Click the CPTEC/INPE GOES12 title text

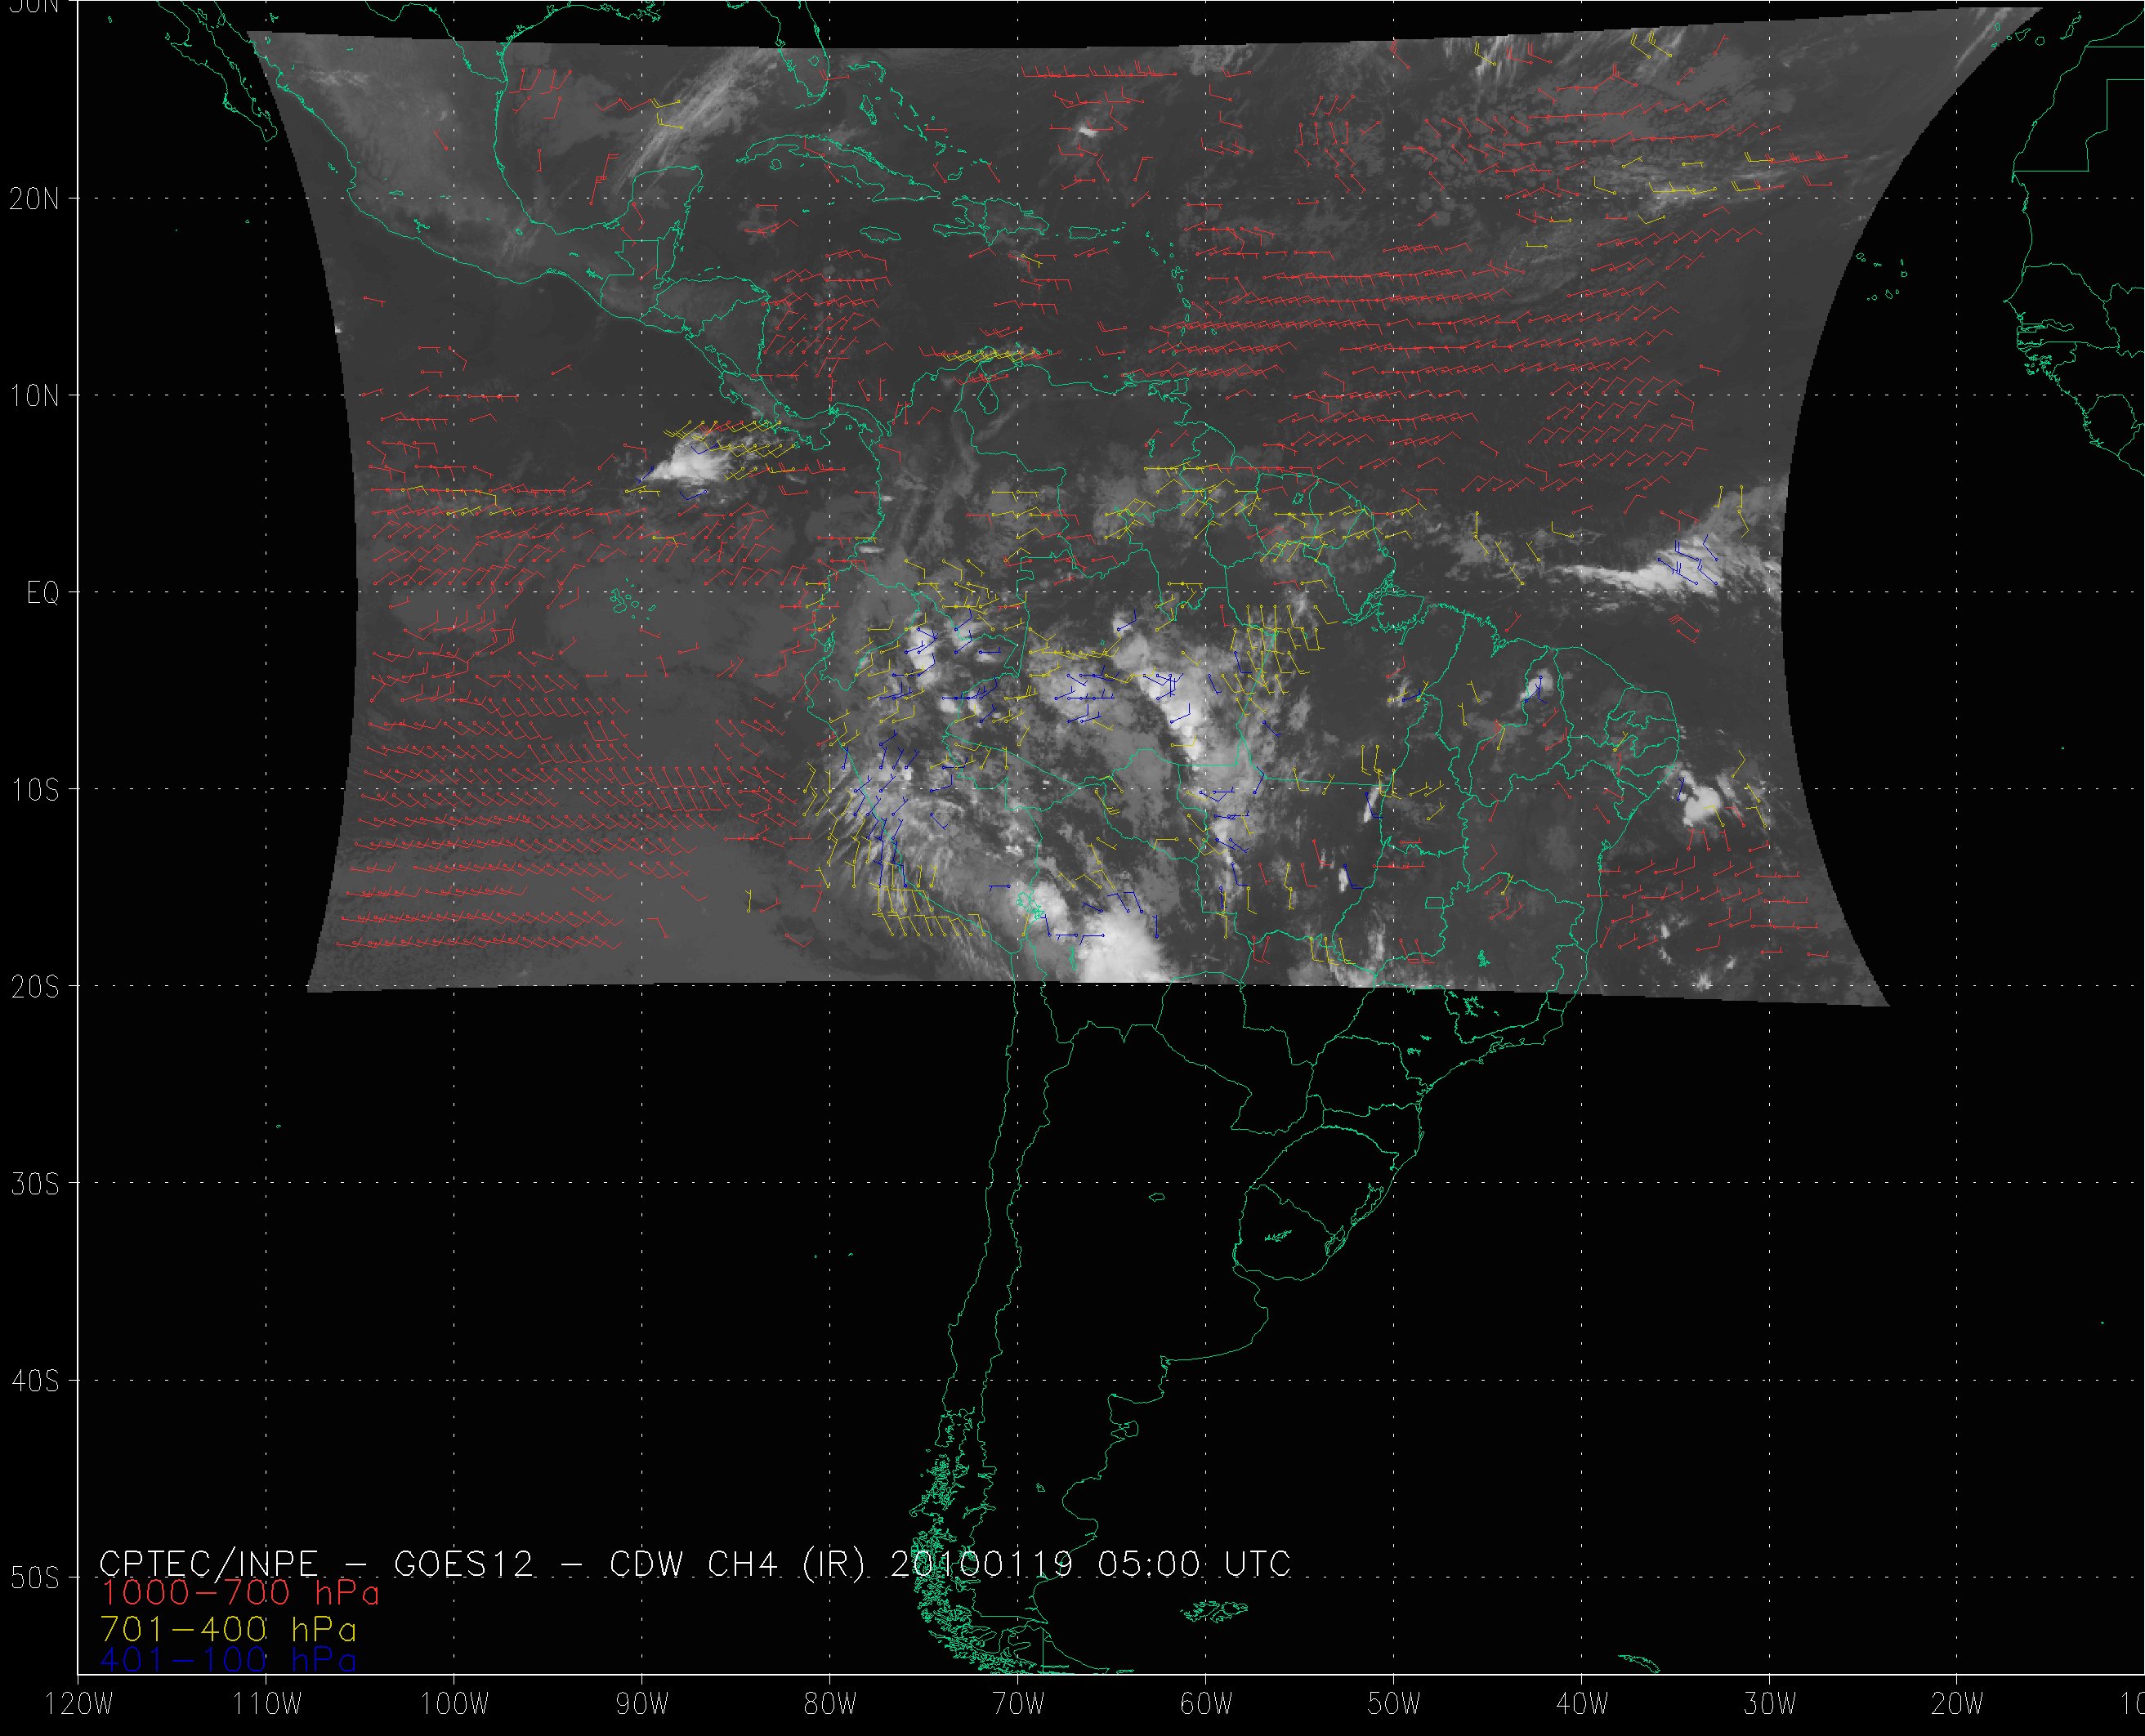pyautogui.click(x=316, y=1563)
